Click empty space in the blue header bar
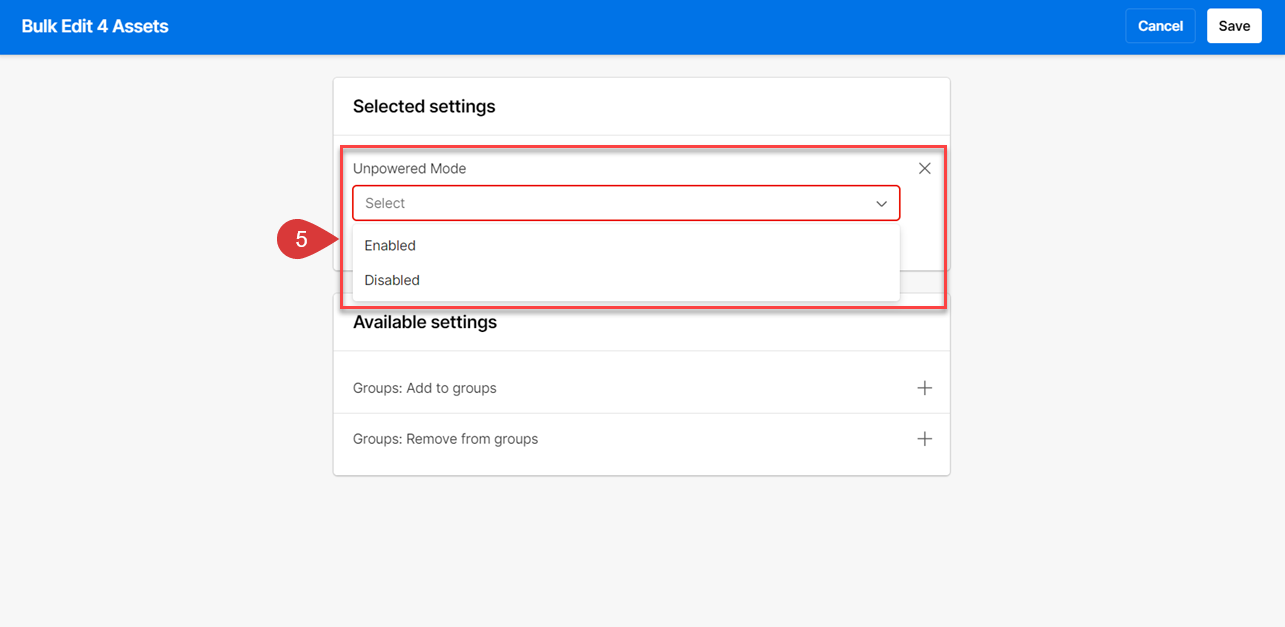 click(640, 27)
